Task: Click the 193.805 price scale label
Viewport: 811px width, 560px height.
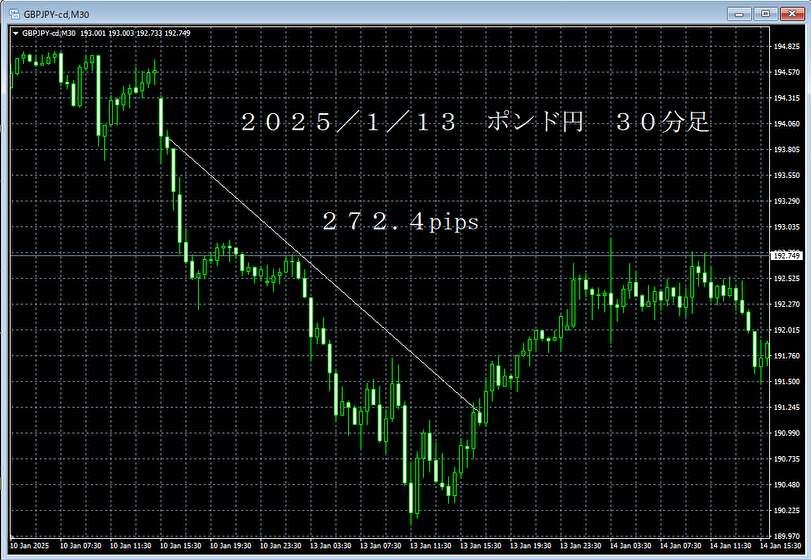Action: 786,150
